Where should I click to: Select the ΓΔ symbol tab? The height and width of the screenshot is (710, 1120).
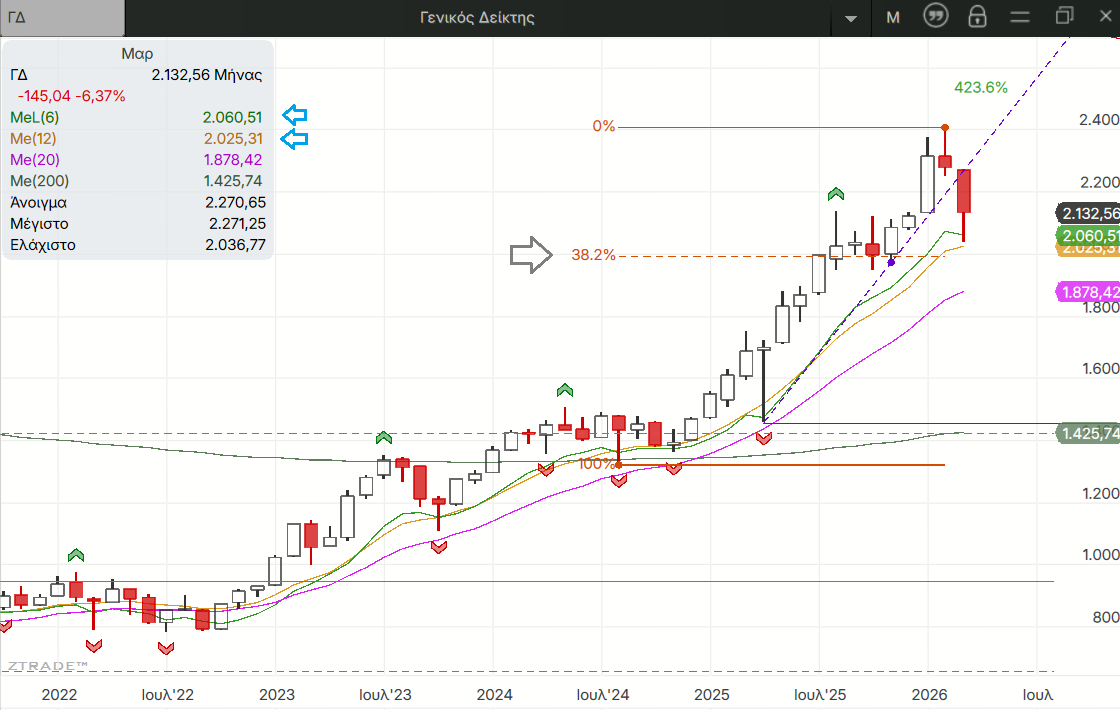point(62,17)
